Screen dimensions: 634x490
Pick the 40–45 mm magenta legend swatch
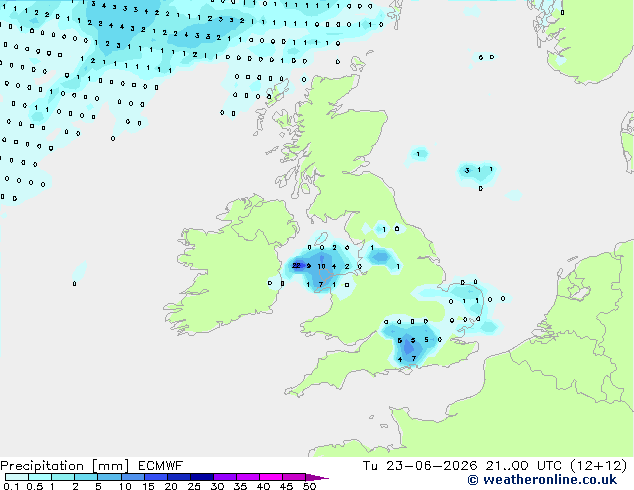[x=271, y=477]
